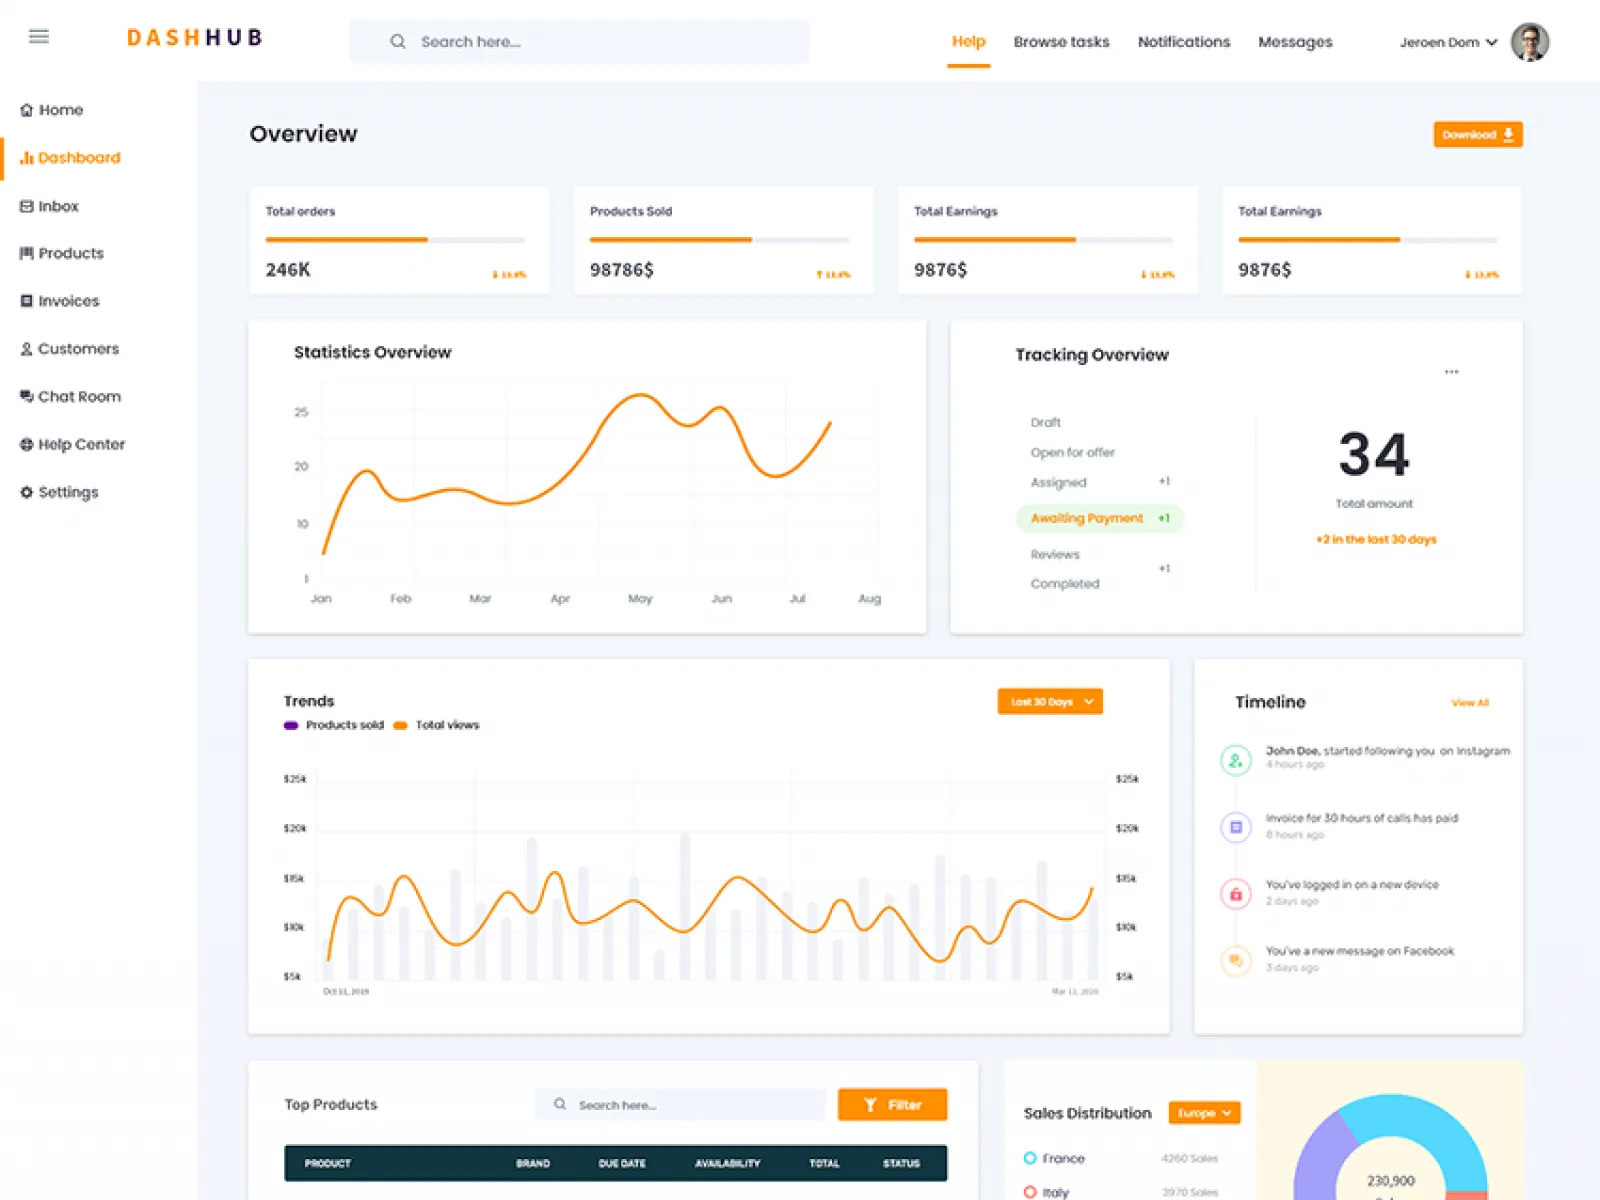1600x1200 pixels.
Task: Open Invoices in the sidebar
Action: (26, 301)
